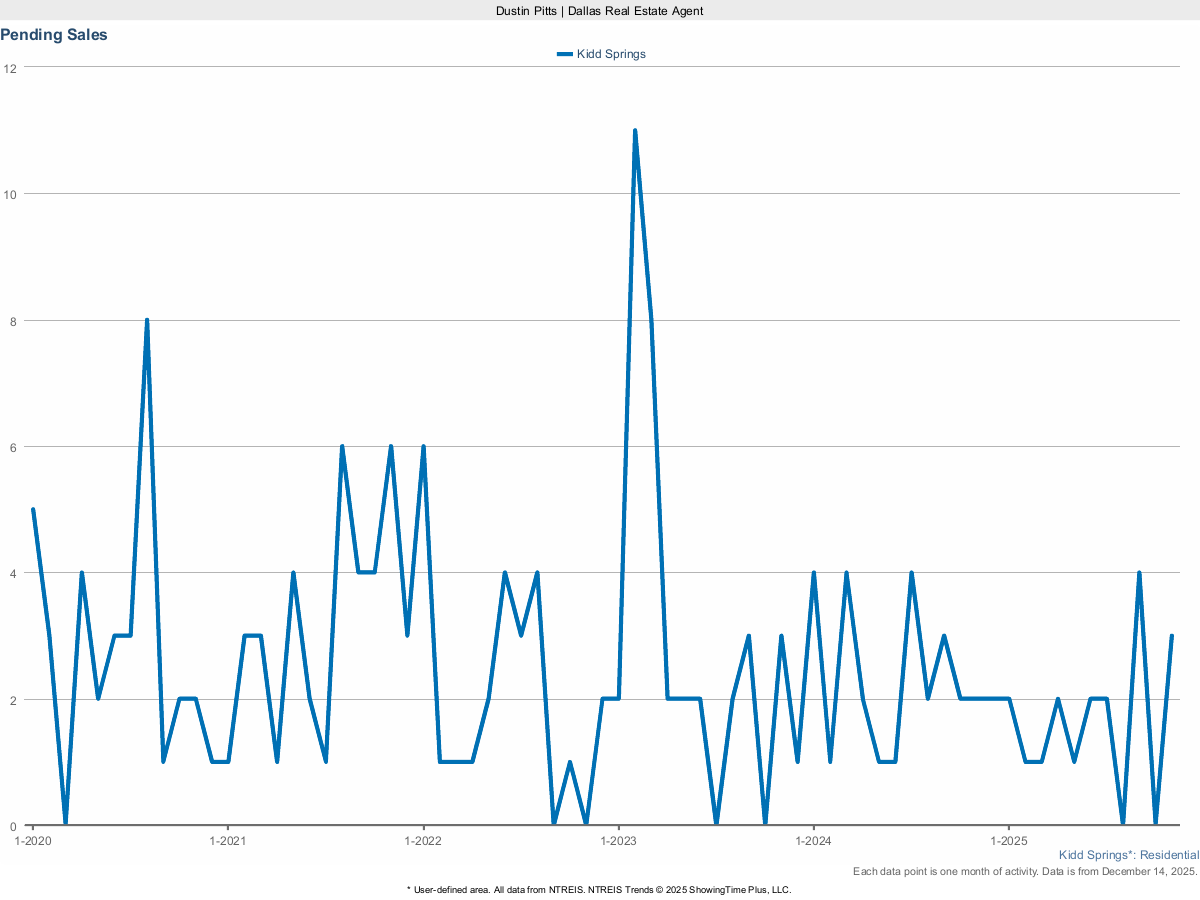Click the Pending Sales chart title
The image size is (1200, 900).
tap(54, 35)
